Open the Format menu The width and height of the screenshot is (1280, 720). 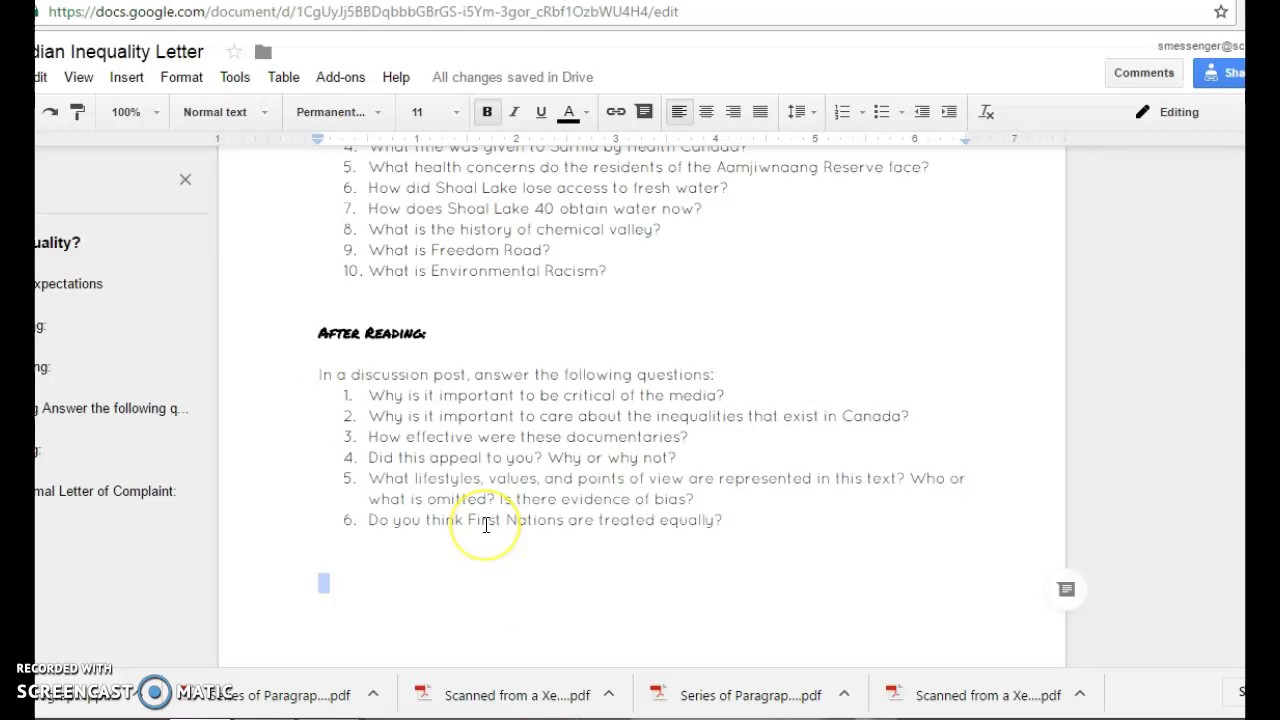[182, 77]
